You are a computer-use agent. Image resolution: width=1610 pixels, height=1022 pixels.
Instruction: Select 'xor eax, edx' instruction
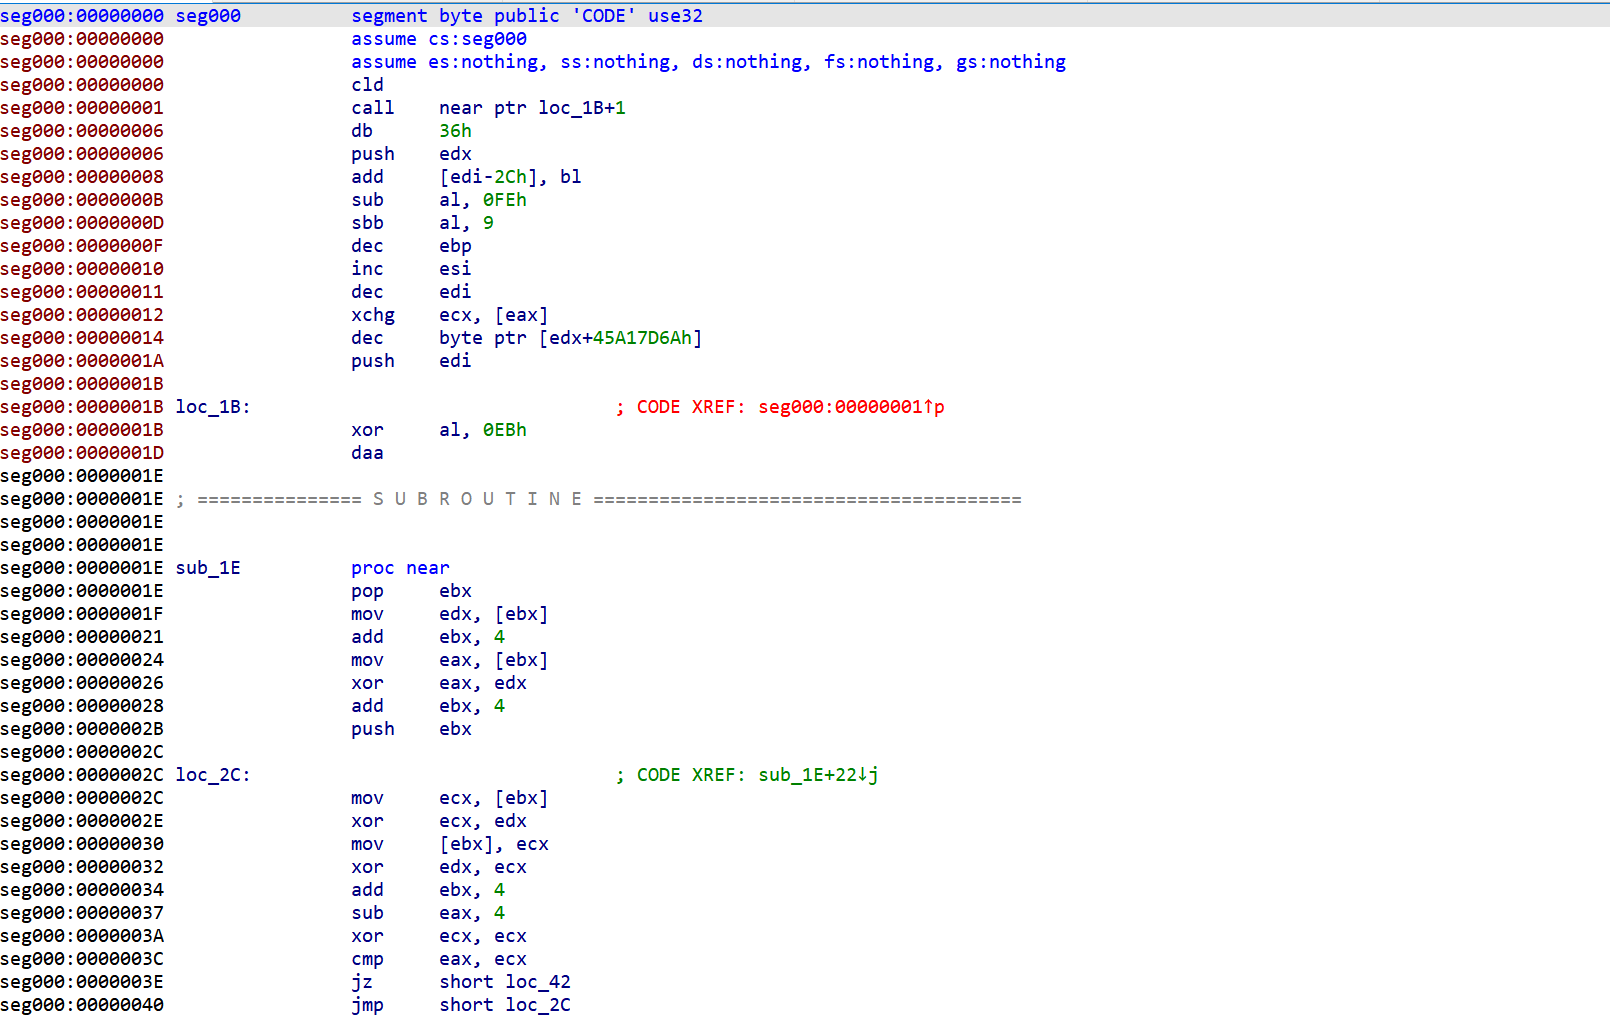439,683
